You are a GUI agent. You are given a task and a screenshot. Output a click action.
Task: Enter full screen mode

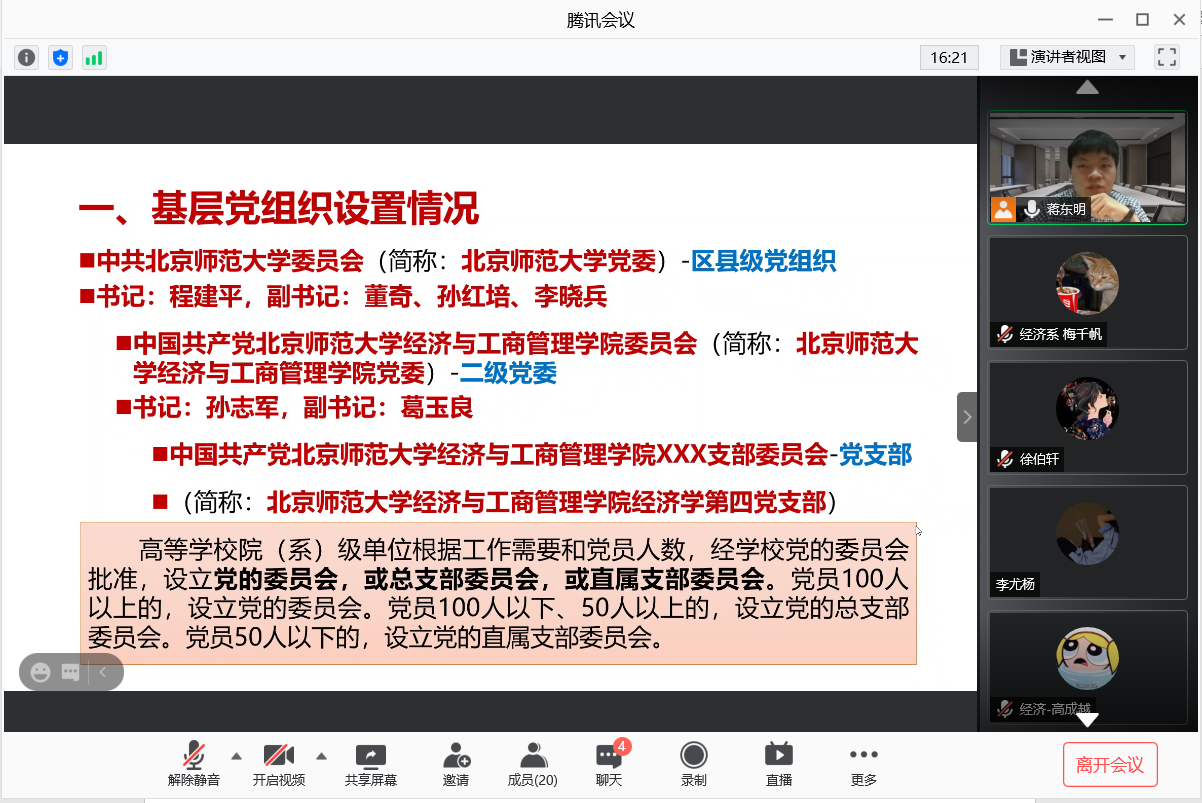pos(1166,57)
